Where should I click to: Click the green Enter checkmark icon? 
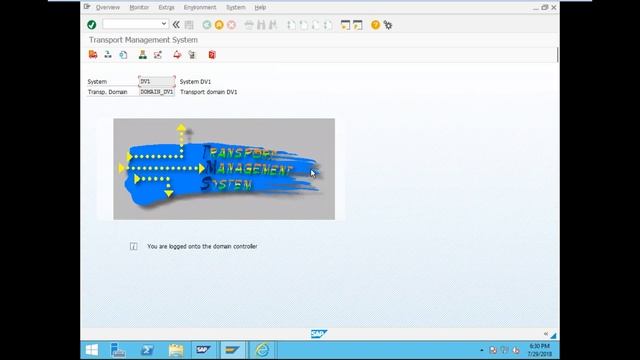[91, 25]
